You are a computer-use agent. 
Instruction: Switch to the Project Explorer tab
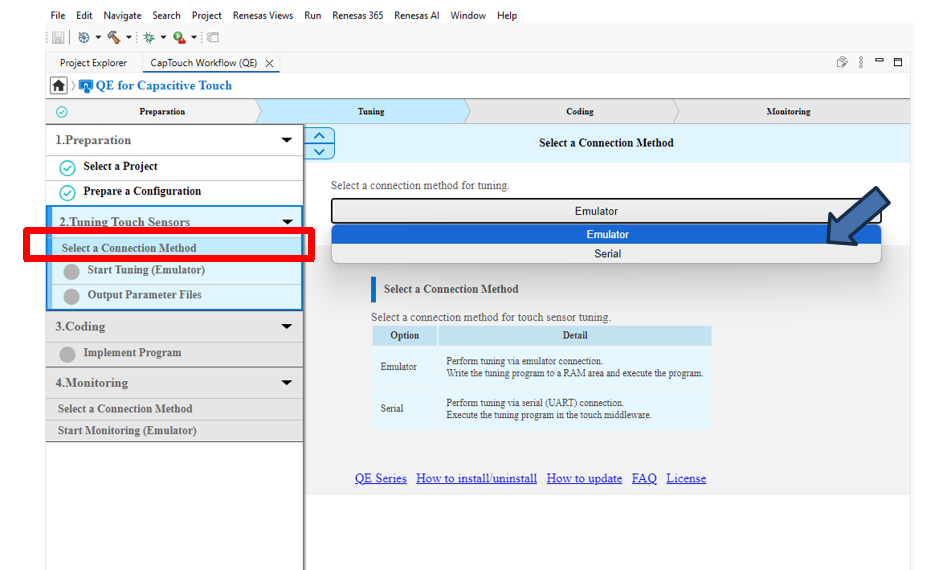(x=93, y=63)
